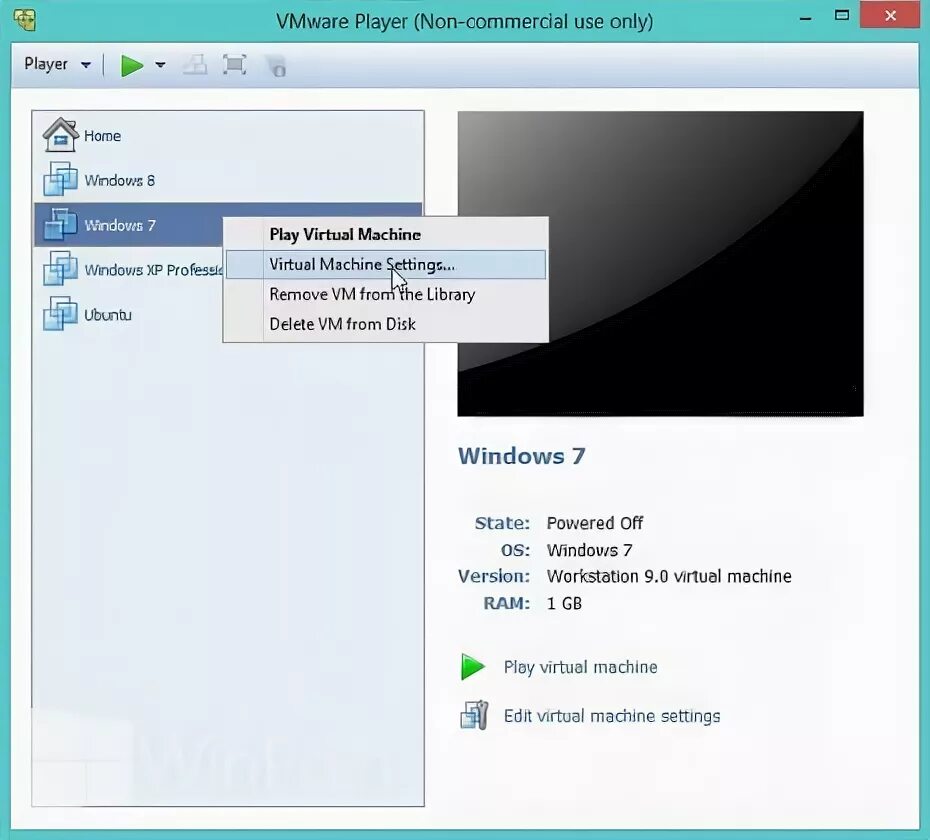
Task: Click the green Play toolbar icon
Action: [x=132, y=65]
